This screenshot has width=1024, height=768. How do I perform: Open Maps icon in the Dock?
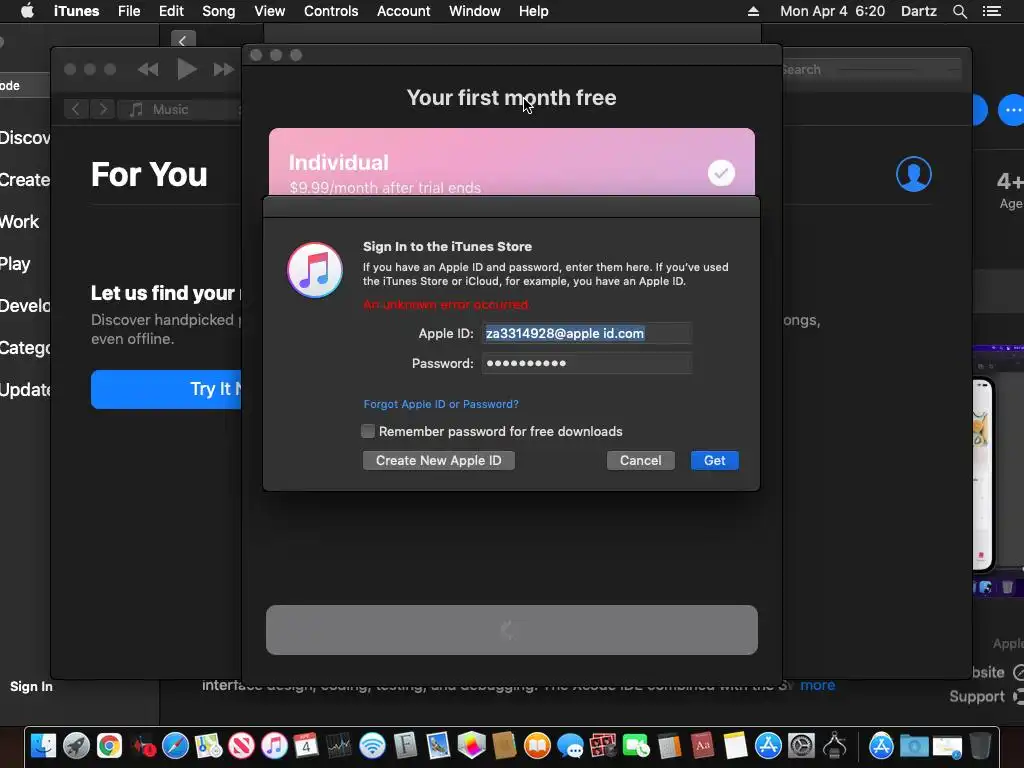click(x=208, y=745)
